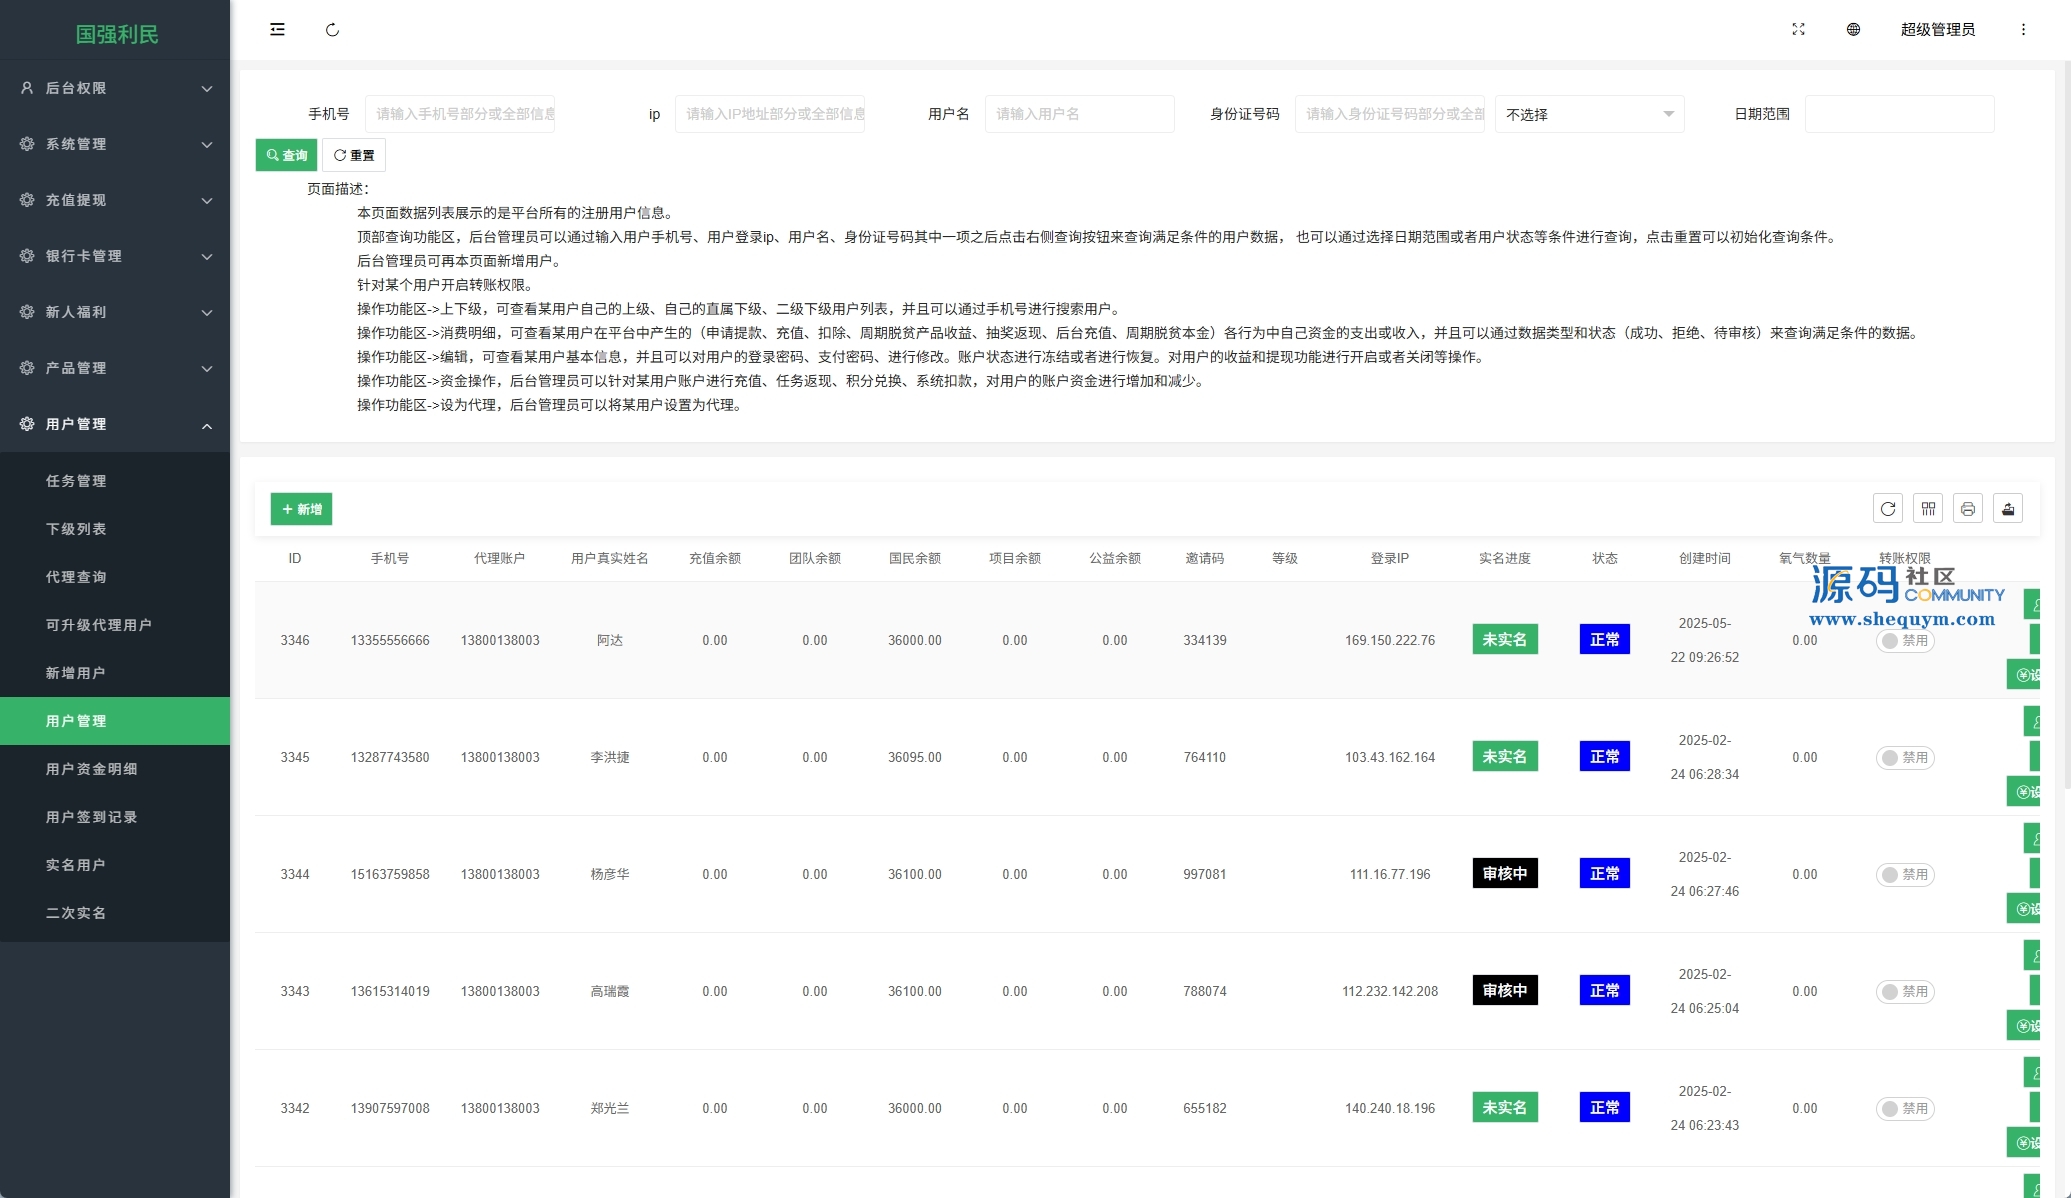
Task: Focus the 手机号 search input field
Action: 460,114
